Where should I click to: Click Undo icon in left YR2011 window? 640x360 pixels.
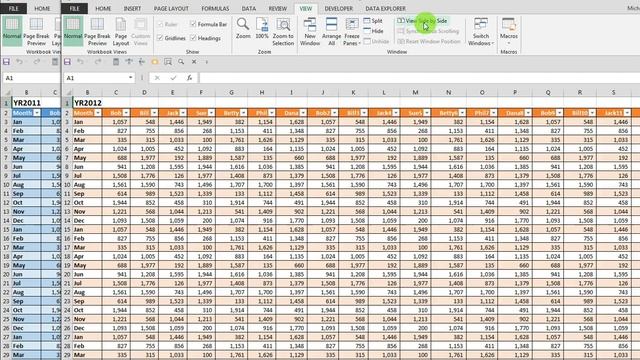19,62
